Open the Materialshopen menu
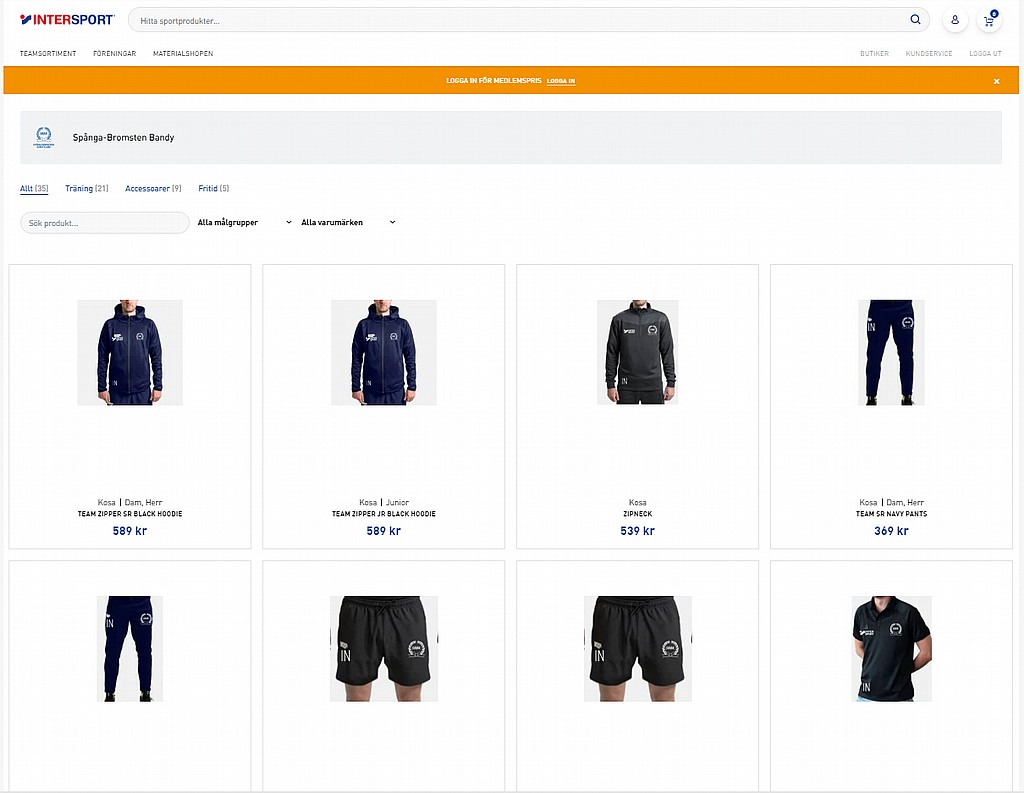 pos(183,54)
